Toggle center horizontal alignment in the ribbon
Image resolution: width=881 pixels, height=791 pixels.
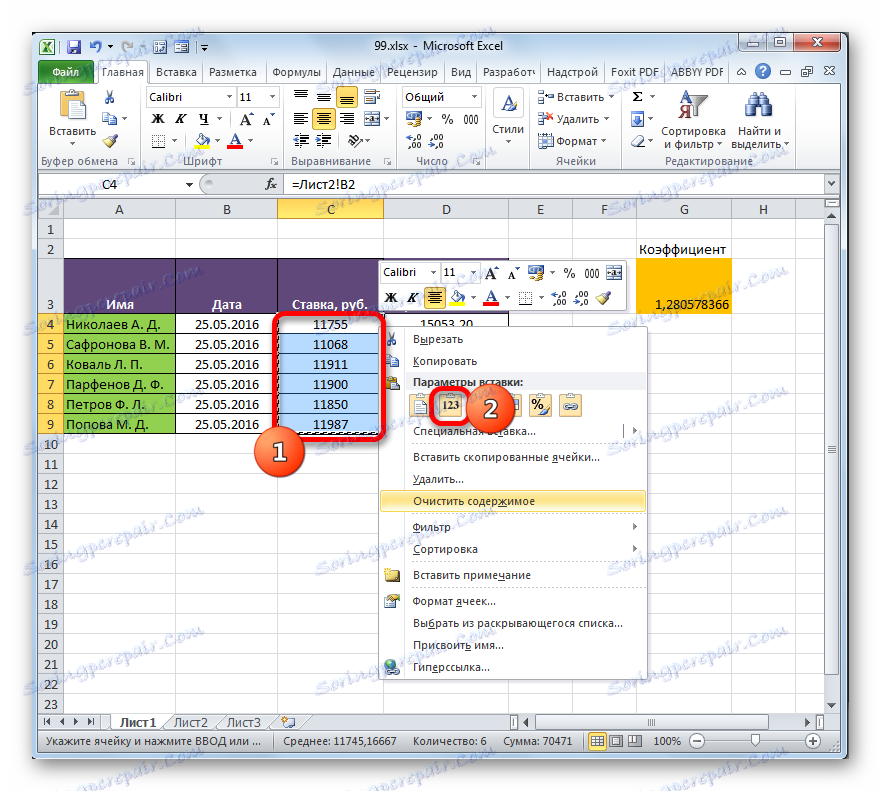tap(324, 119)
